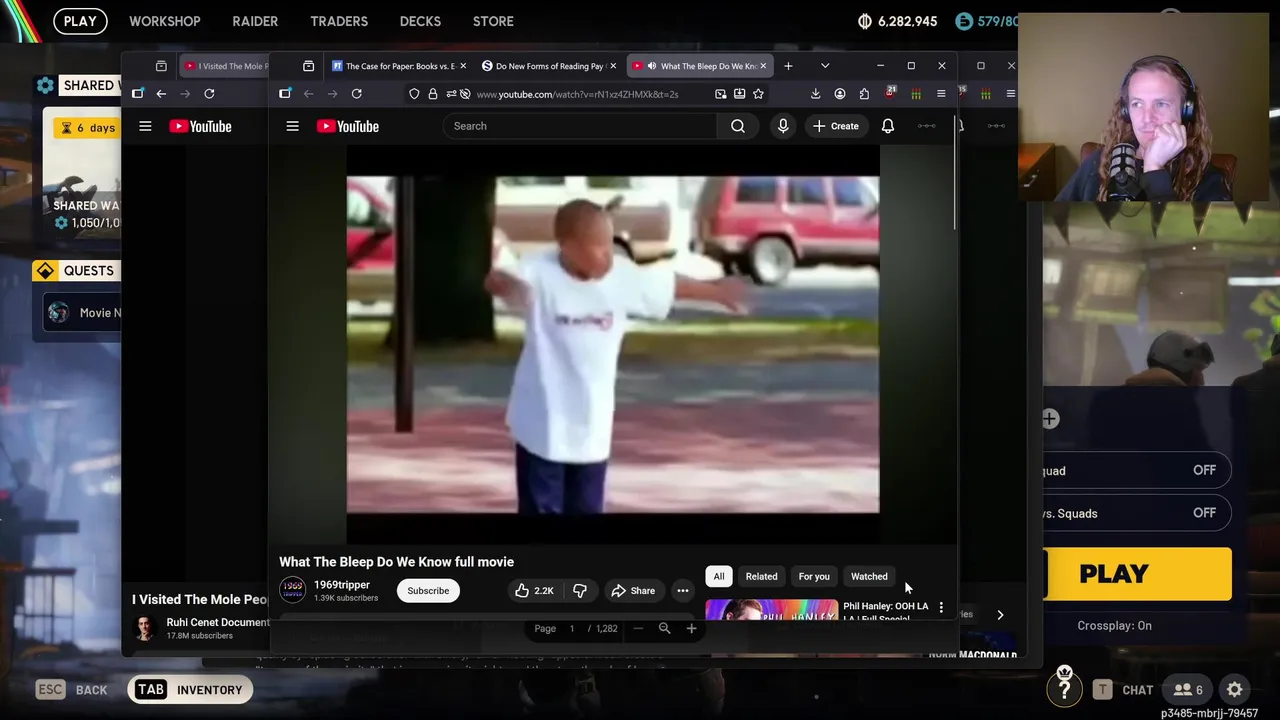Open the 1969tripper channel name link
1280x720 pixels.
pos(342,585)
